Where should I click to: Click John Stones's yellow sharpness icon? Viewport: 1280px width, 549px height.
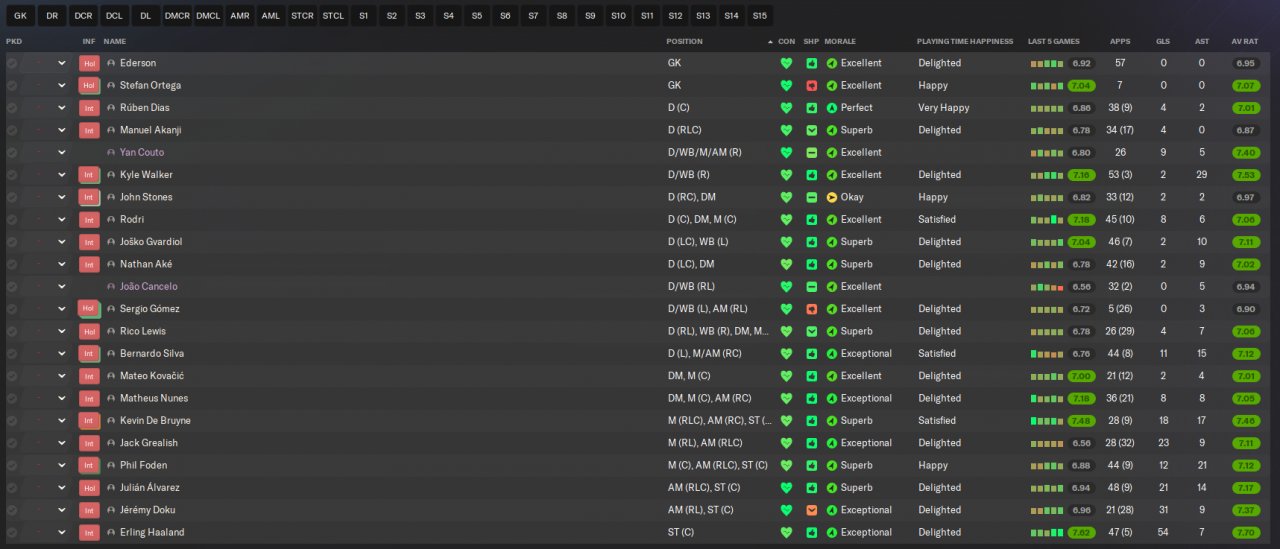pos(812,197)
